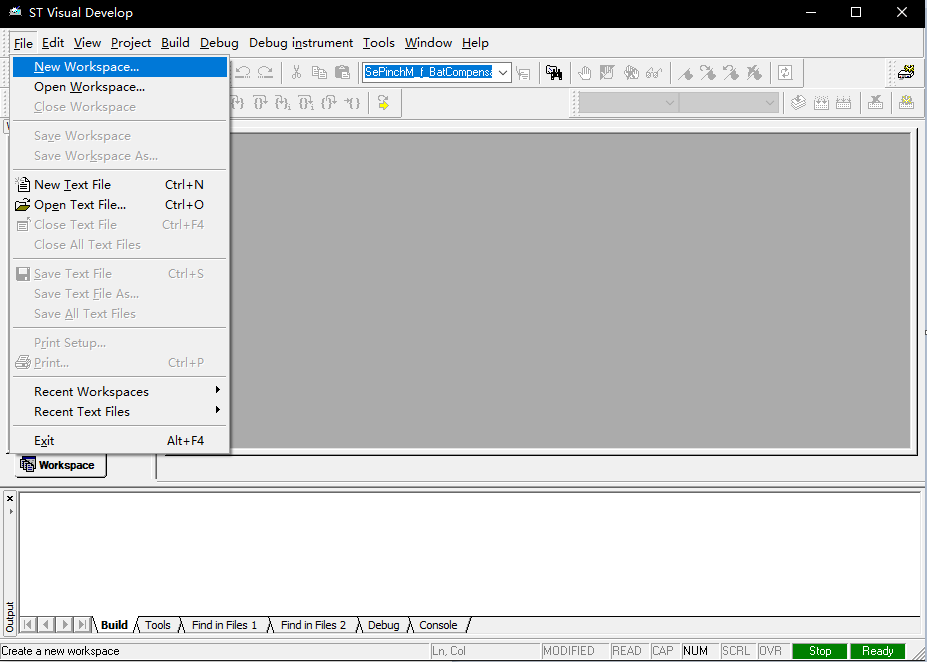Click the Paste toolbar icon
Screen dimensions: 927x662
pyautogui.click(x=343, y=72)
